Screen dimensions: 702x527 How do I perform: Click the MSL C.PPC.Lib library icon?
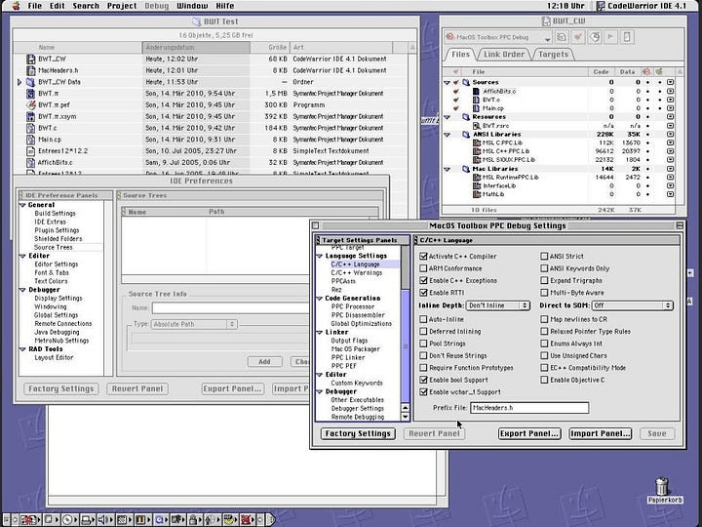[x=475, y=142]
